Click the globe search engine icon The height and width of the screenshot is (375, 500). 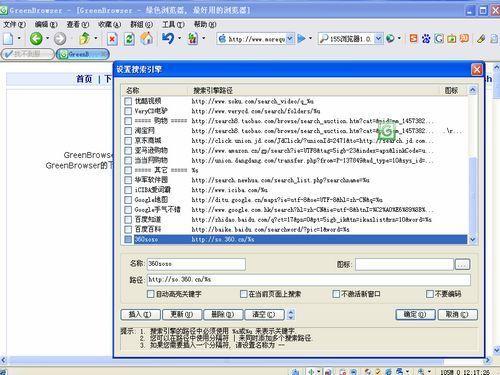390,39
